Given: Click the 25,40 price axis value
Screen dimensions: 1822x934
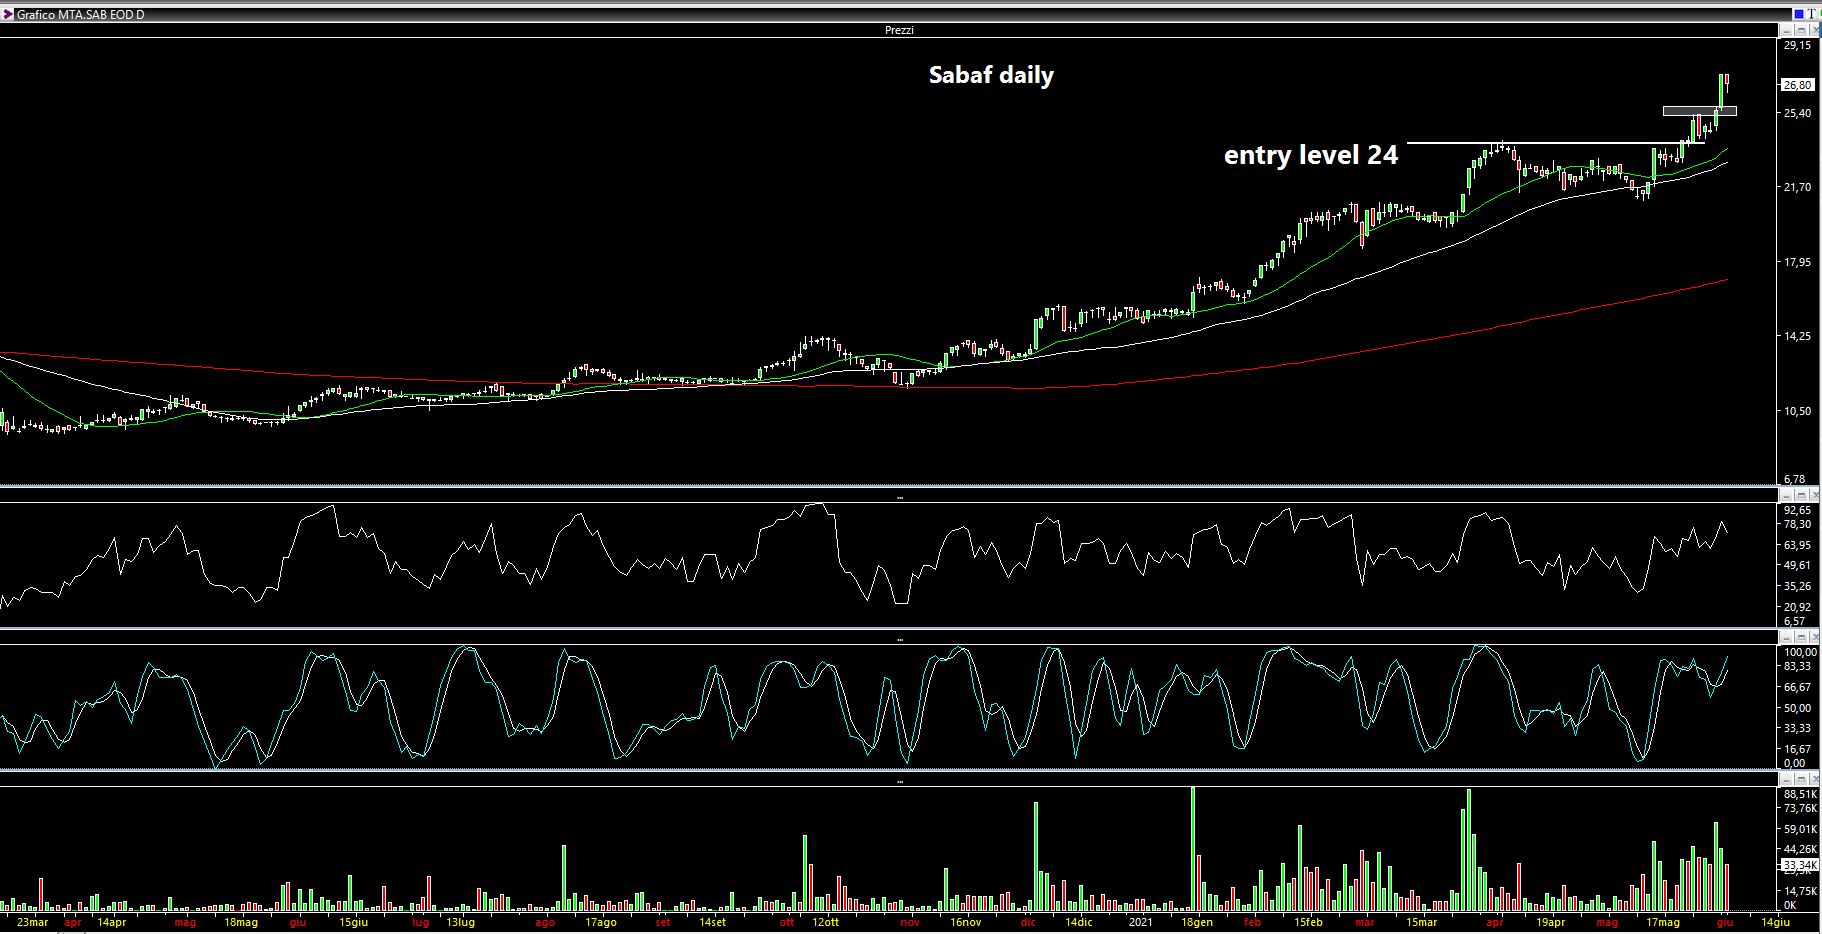Looking at the screenshot, I should 1797,113.
